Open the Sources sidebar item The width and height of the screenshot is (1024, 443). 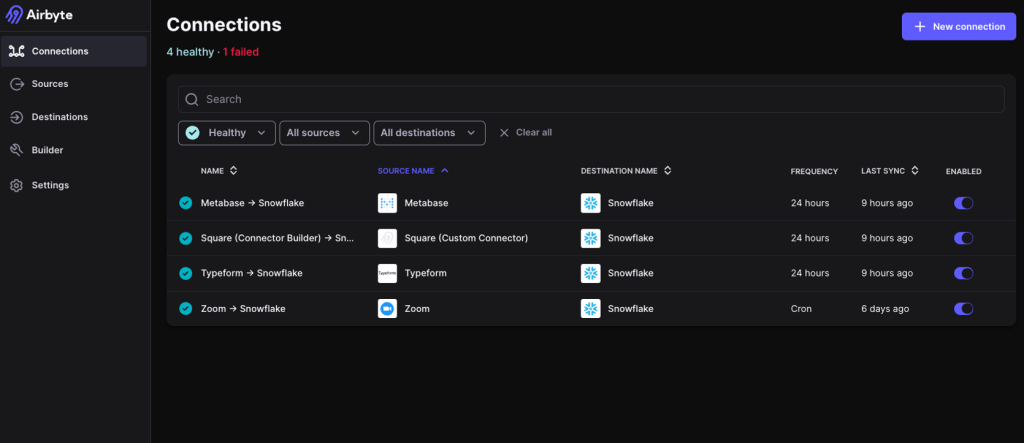click(74, 84)
